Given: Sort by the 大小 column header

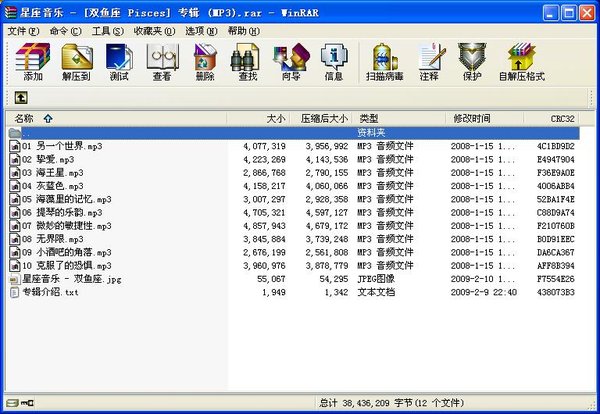Looking at the screenshot, I should pos(258,119).
